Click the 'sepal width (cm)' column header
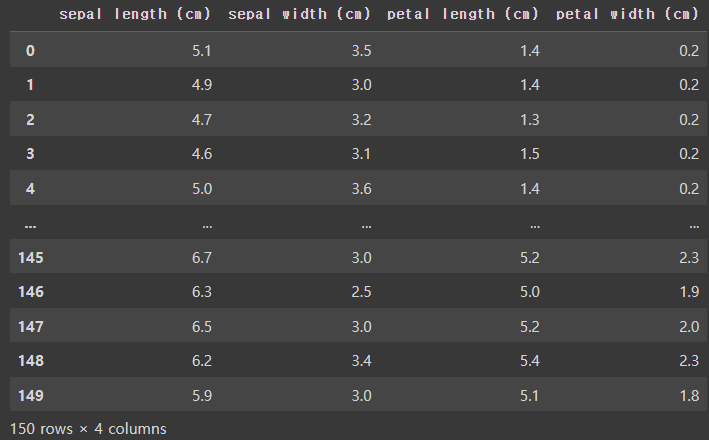709x440 pixels. (x=299, y=14)
